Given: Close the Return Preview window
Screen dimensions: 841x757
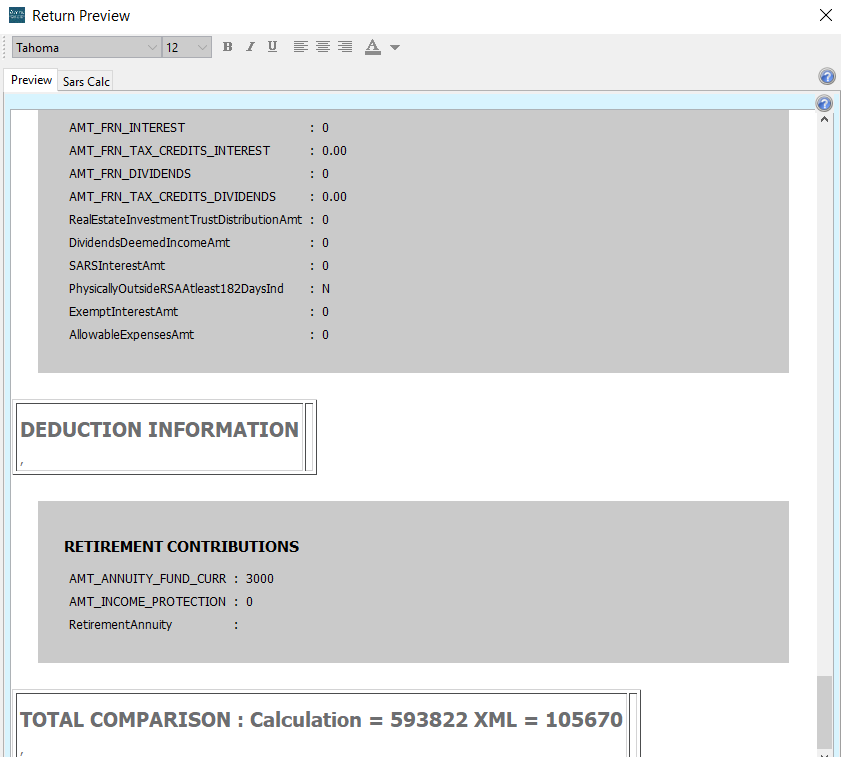Looking at the screenshot, I should point(825,15).
